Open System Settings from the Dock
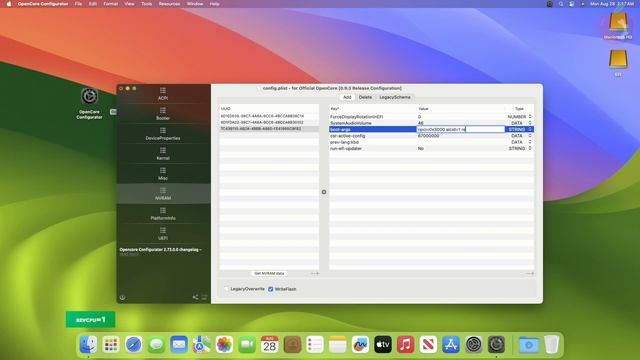The height and width of the screenshot is (360, 640). 473,345
